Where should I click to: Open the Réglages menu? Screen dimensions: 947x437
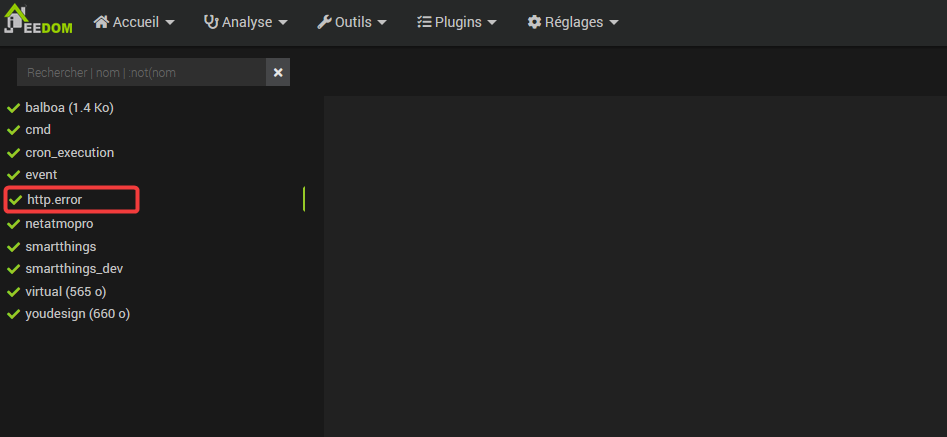pyautogui.click(x=573, y=22)
